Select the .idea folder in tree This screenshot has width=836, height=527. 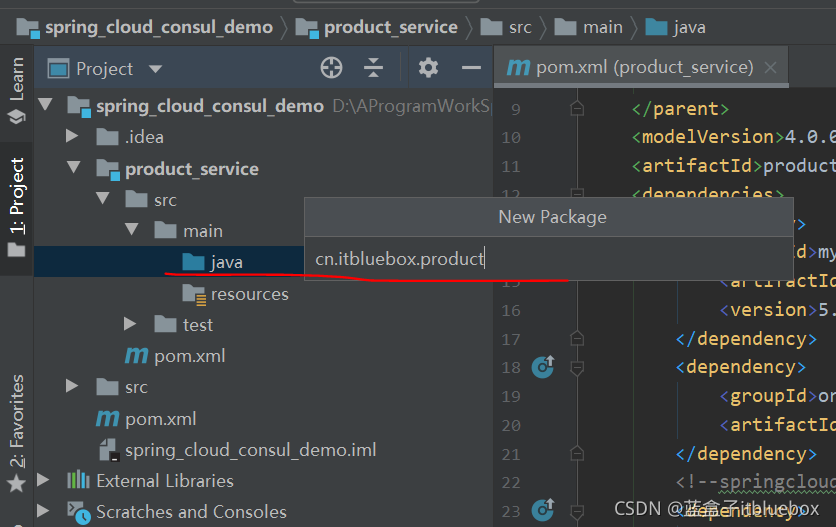(x=144, y=137)
